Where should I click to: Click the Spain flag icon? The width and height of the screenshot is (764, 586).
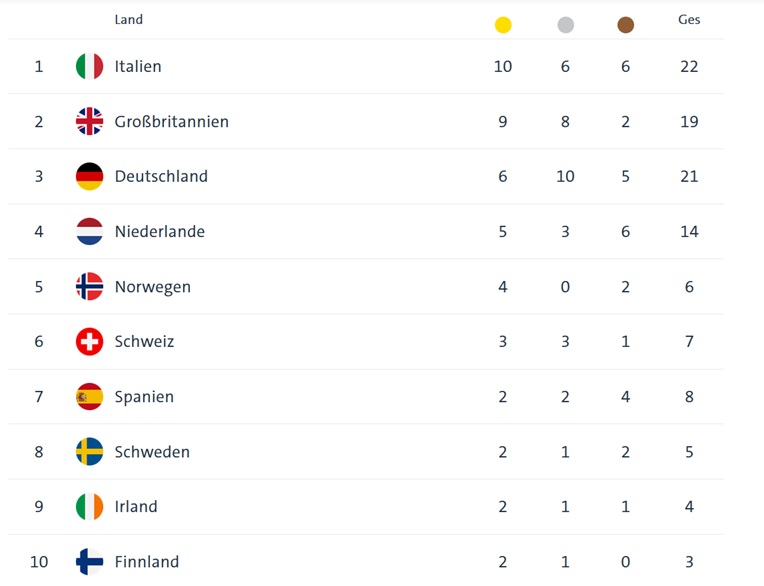coord(90,397)
